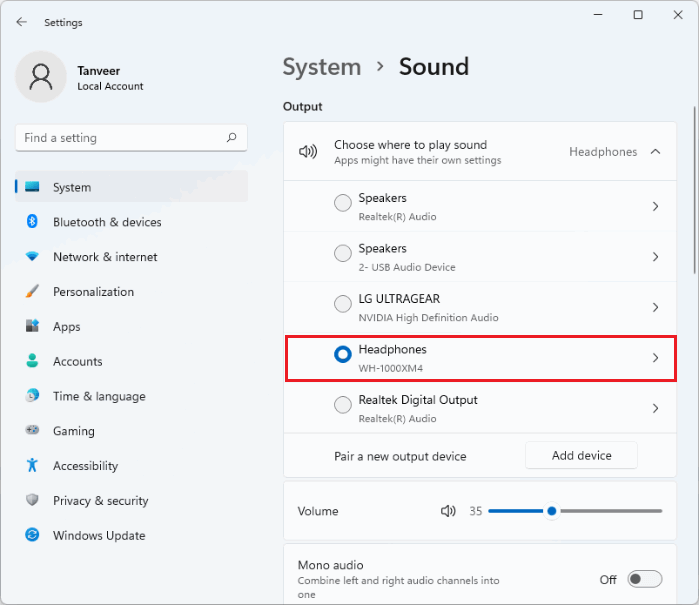Open the Tanveer user profile avatar
Viewport: 699px width, 605px height.
pos(41,77)
